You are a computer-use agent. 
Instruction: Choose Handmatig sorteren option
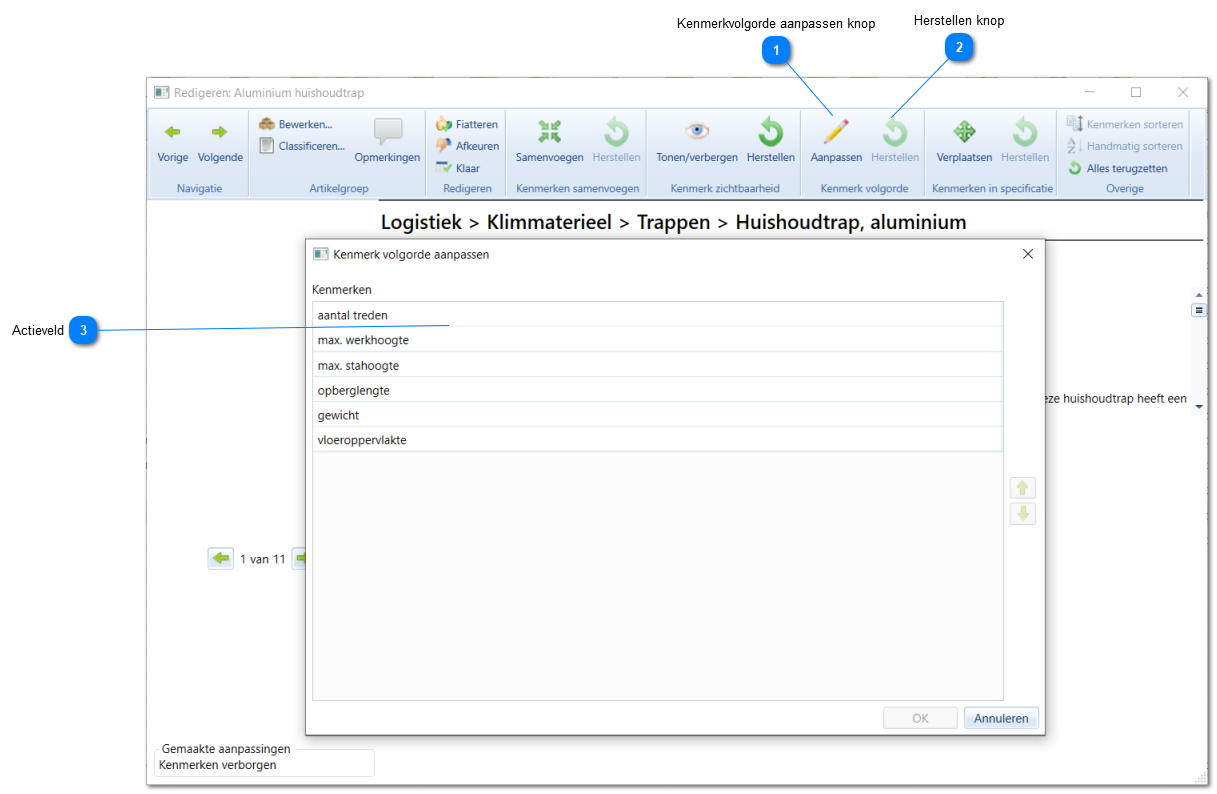1124,146
